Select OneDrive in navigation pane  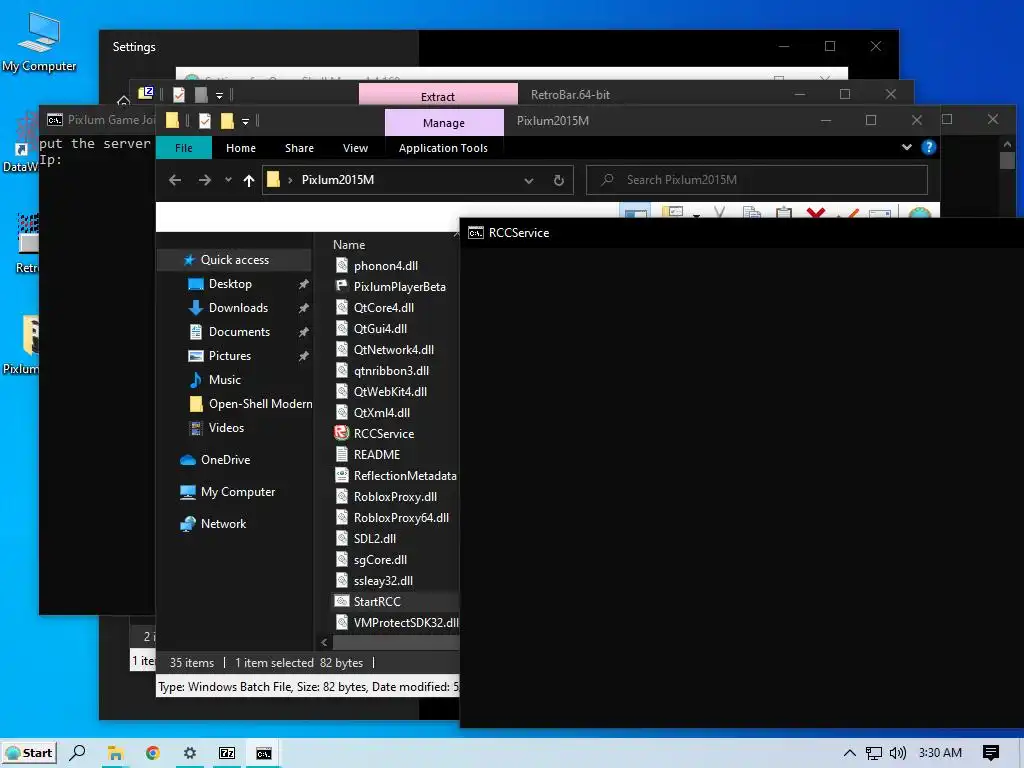click(225, 460)
